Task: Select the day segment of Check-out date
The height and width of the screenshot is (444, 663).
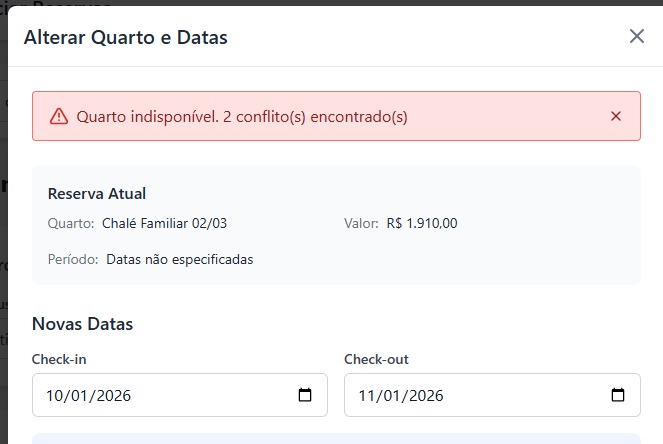Action: (368, 396)
